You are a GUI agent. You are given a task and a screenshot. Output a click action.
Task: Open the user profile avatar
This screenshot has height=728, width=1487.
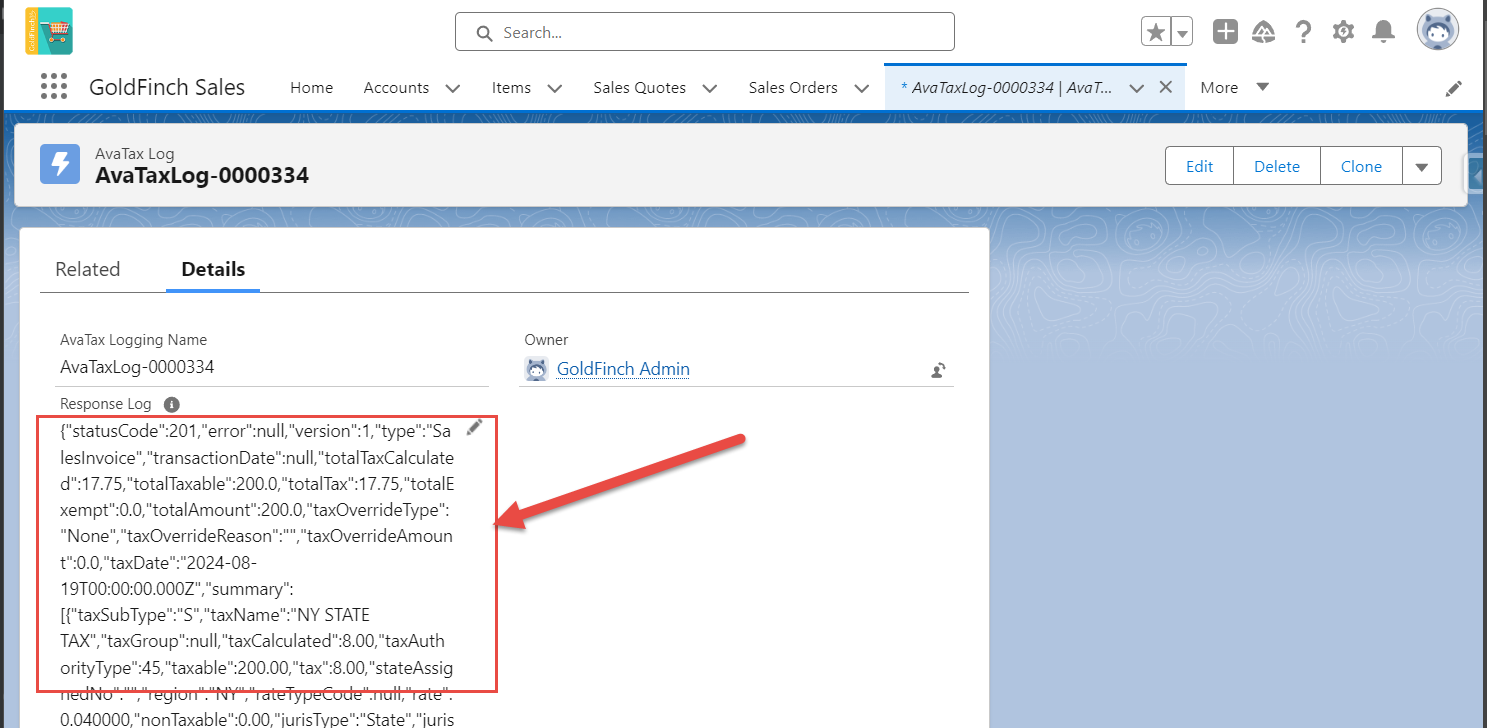point(1437,31)
